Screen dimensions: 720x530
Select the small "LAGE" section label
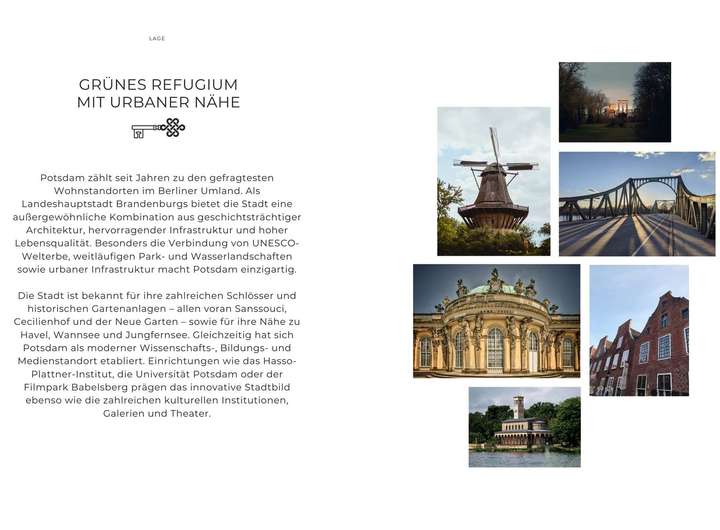point(157,38)
